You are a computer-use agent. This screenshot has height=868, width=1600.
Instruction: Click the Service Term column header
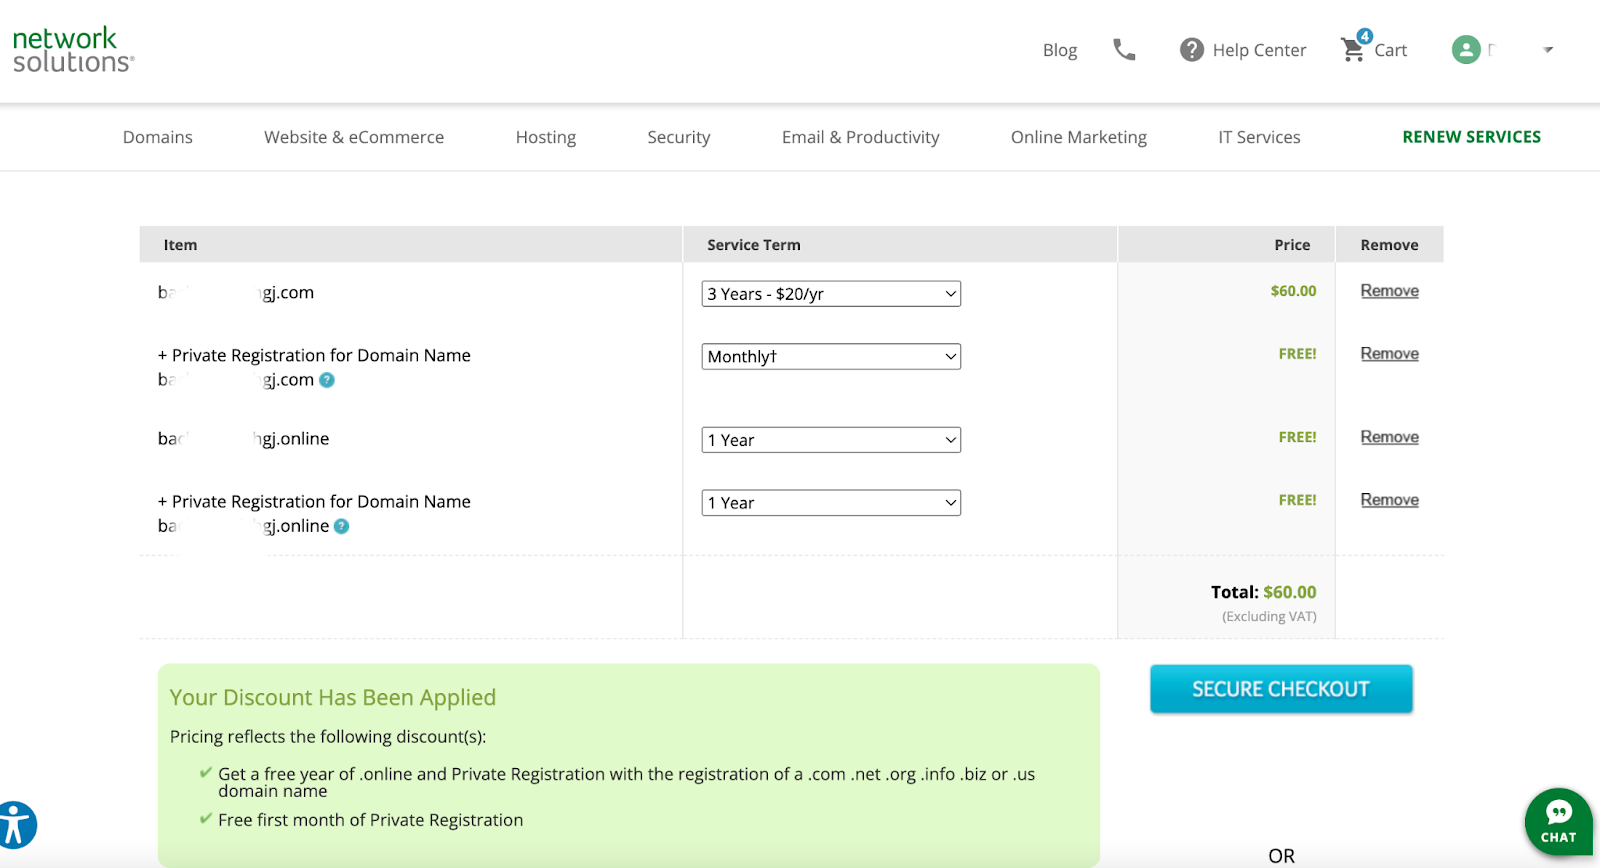click(x=754, y=245)
